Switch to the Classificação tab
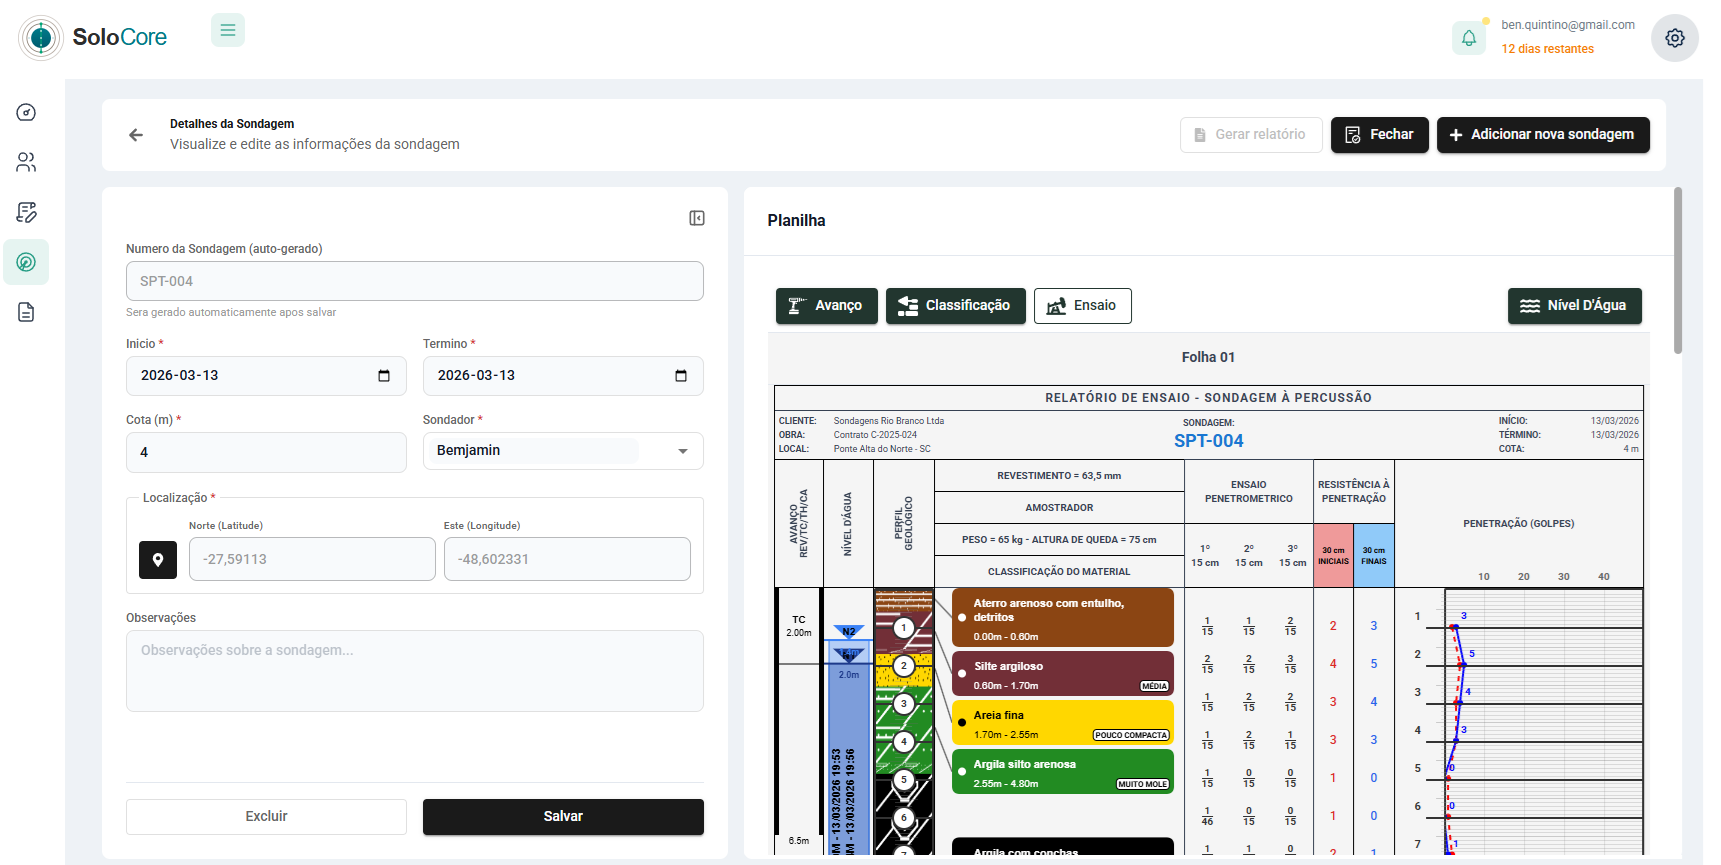The image size is (1721, 865). tap(955, 306)
